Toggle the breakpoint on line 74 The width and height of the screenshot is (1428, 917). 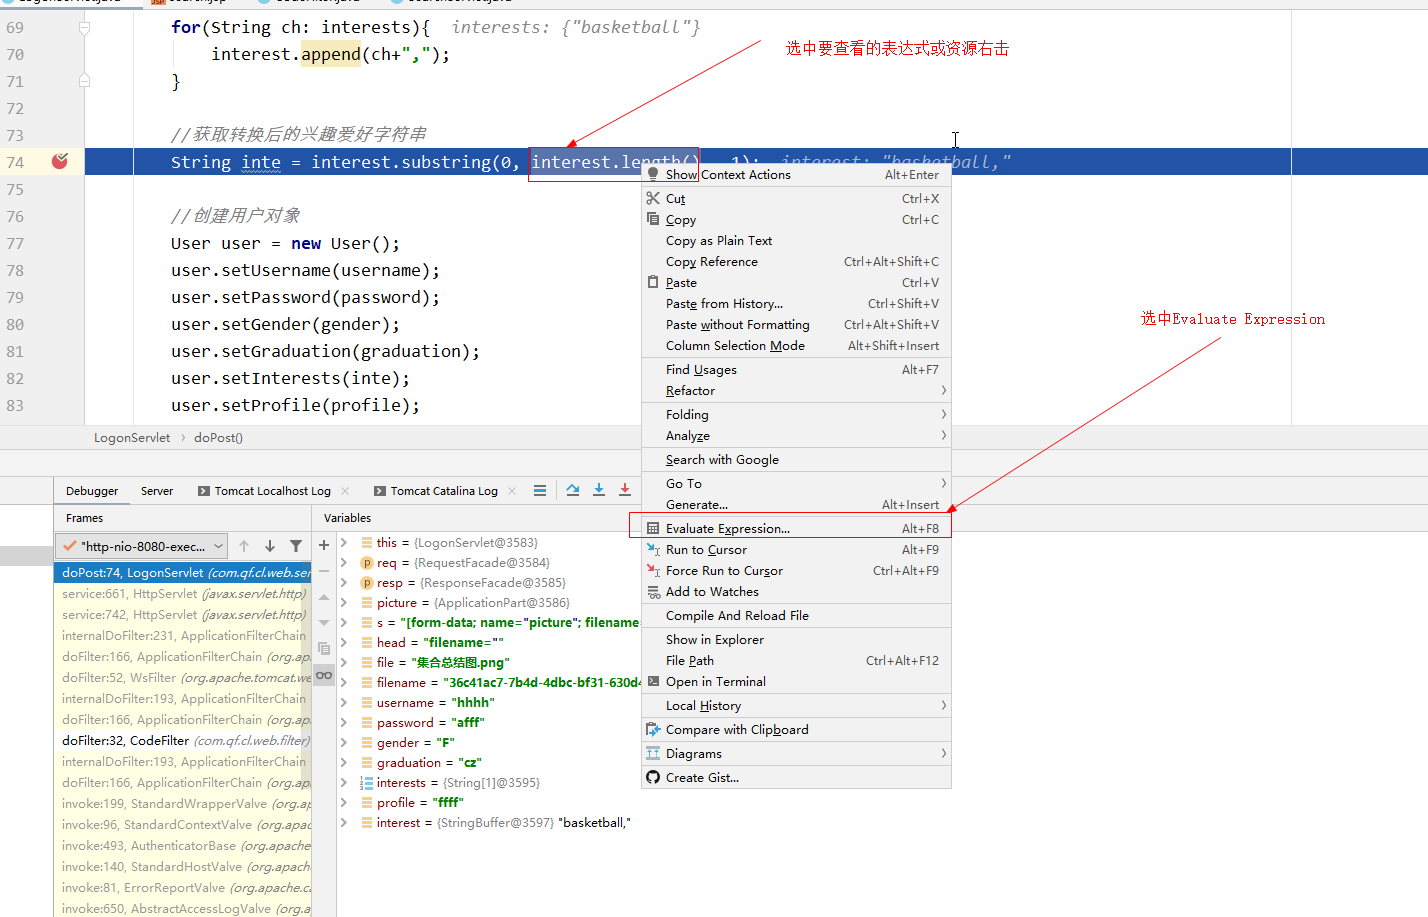click(60, 161)
